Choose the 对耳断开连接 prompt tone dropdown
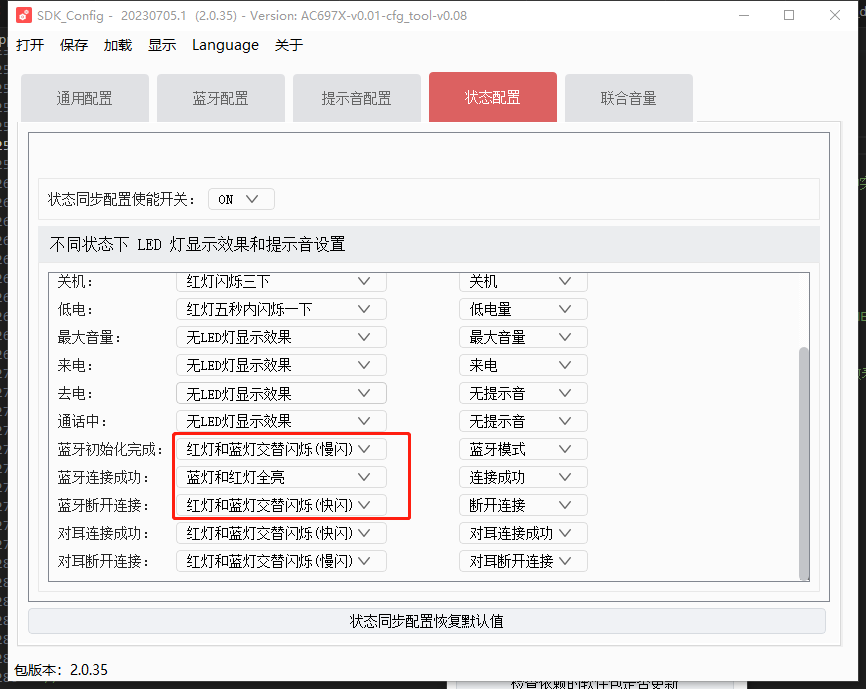This screenshot has width=866, height=689. coord(523,561)
